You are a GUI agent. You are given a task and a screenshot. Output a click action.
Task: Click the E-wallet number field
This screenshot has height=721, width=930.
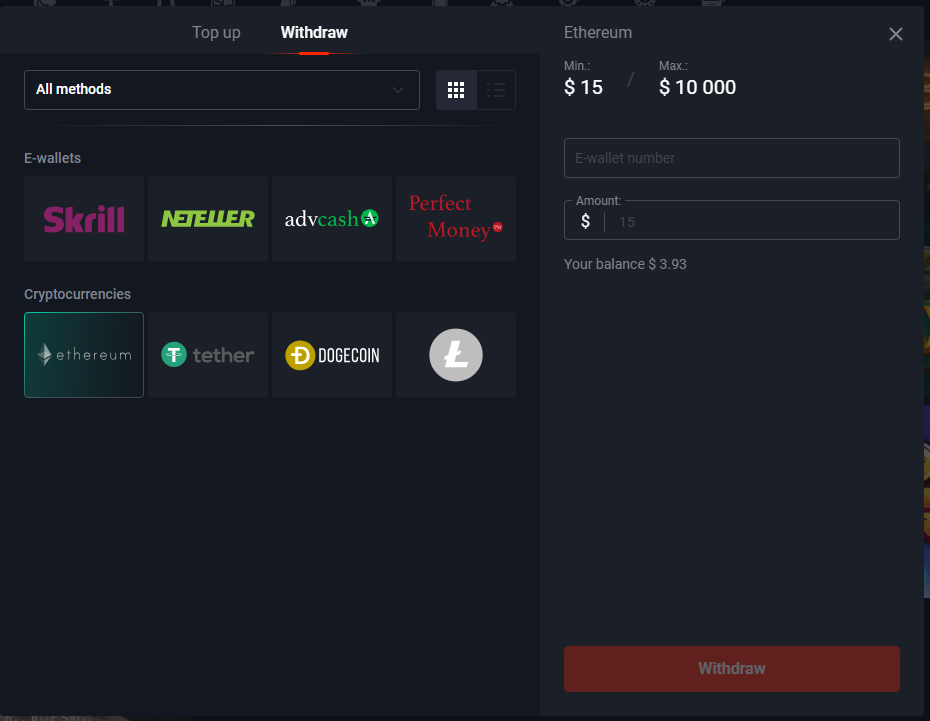click(731, 158)
